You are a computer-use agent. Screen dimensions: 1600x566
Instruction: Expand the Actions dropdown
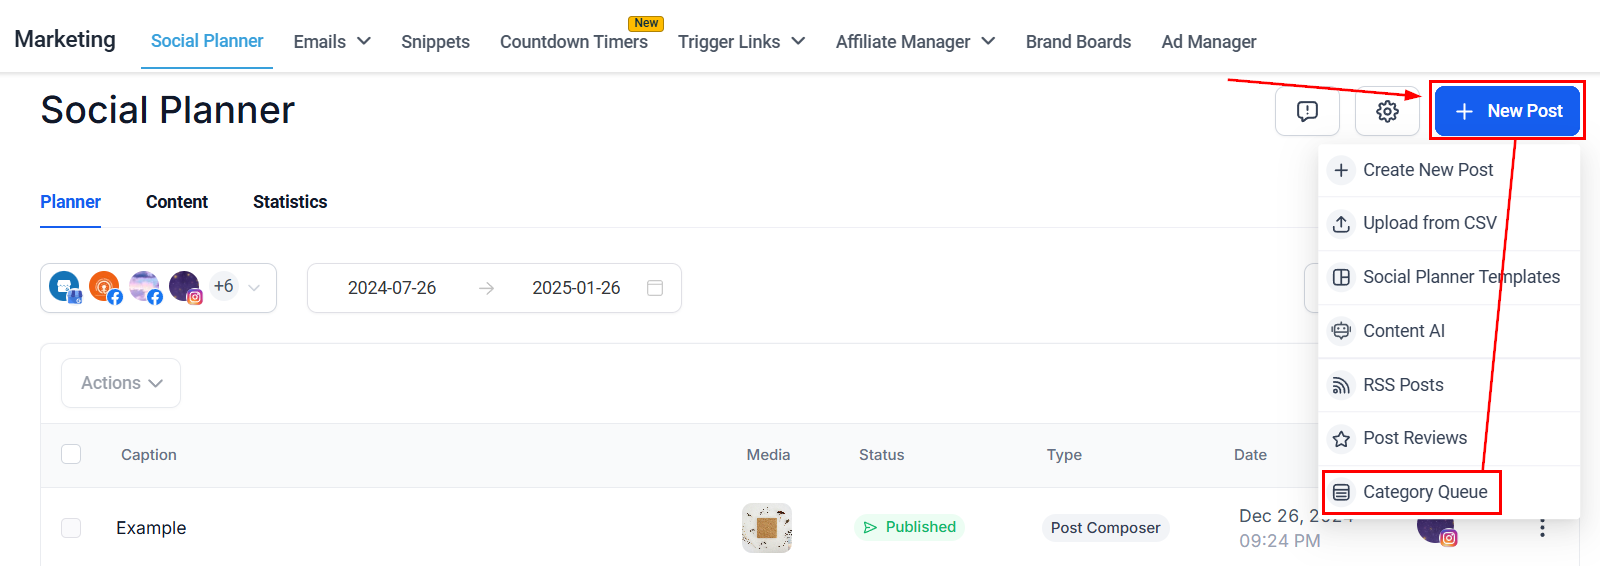121,383
